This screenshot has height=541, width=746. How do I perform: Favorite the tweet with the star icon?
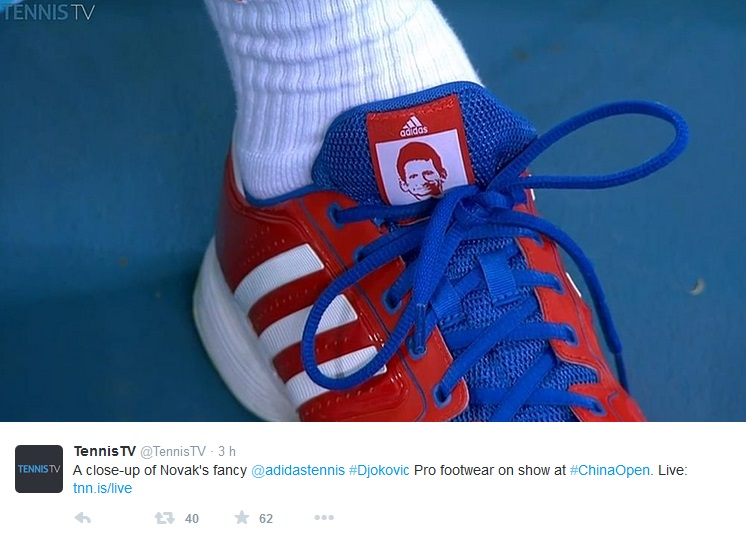(x=242, y=517)
